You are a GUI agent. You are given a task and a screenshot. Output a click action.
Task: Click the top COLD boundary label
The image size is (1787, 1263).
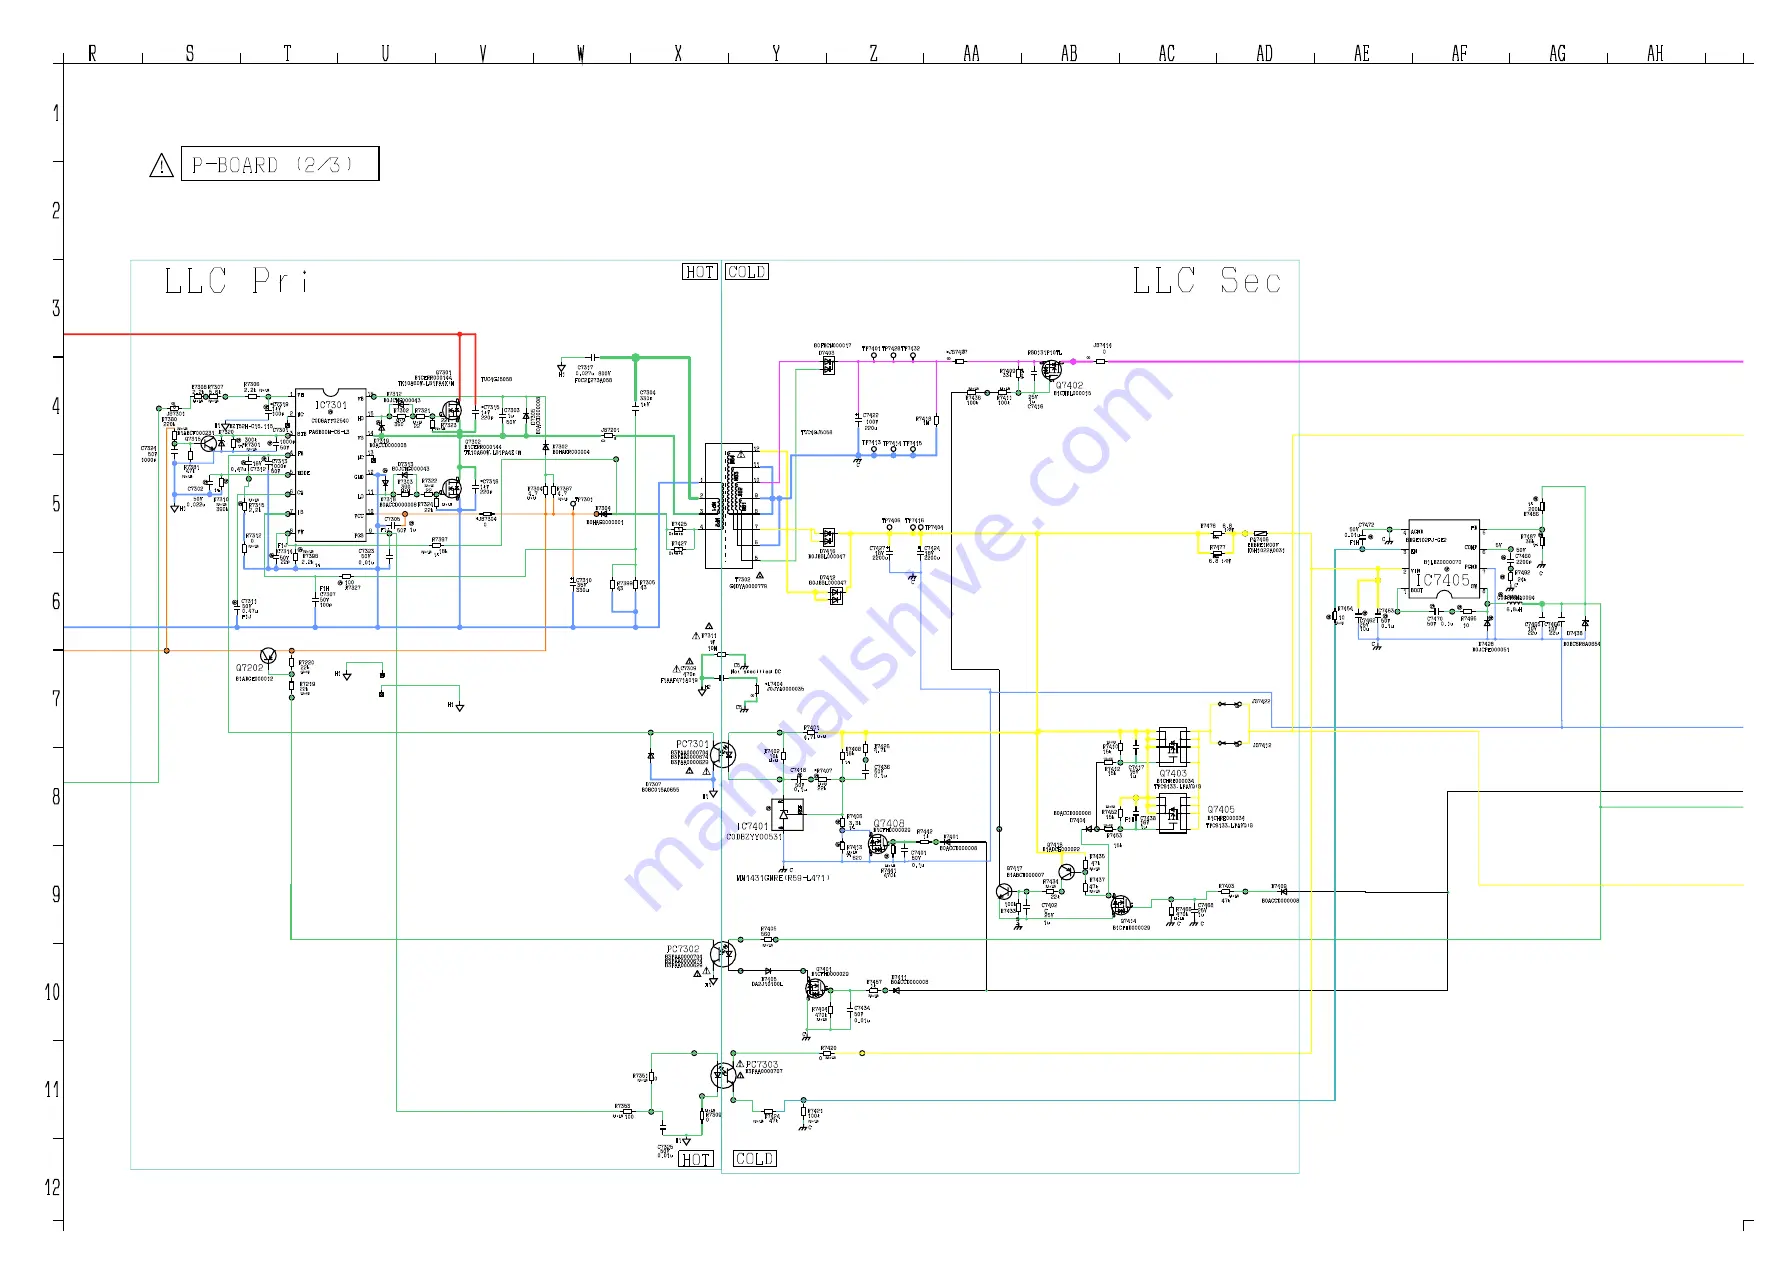click(747, 272)
